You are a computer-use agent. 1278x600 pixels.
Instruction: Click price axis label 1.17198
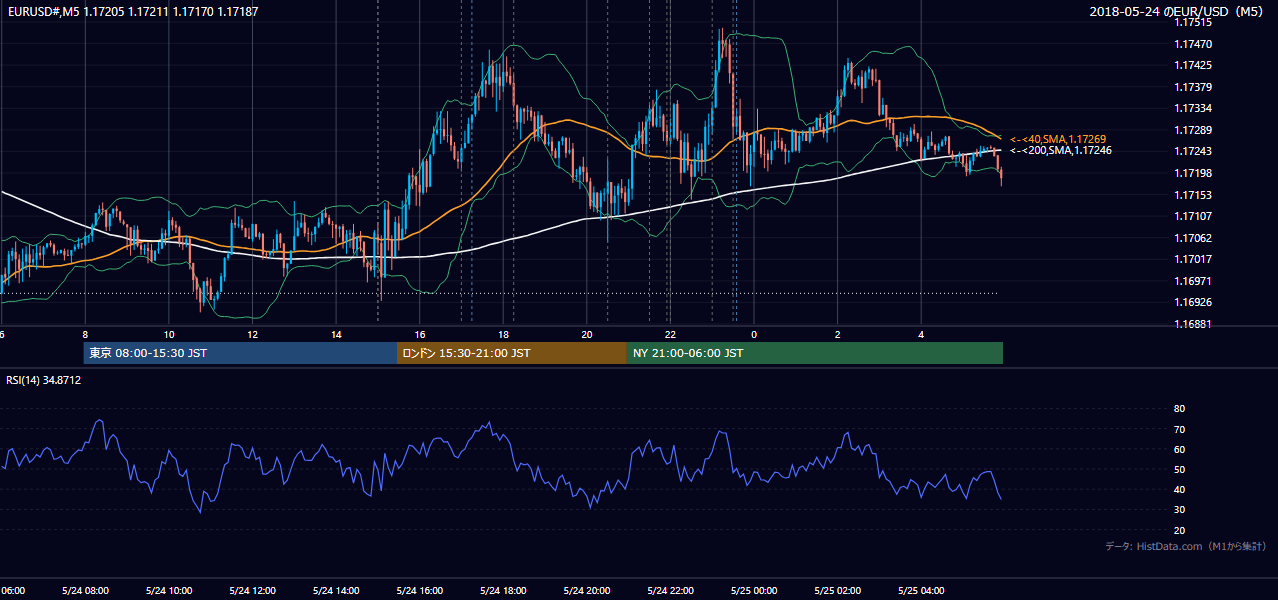(1193, 173)
